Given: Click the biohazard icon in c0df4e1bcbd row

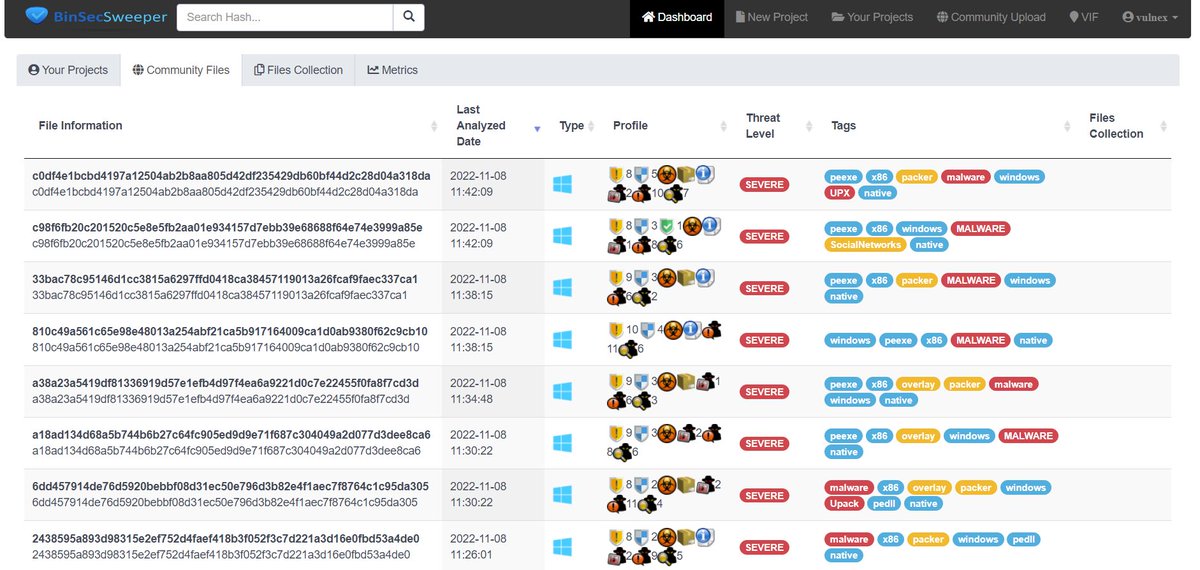Looking at the screenshot, I should coord(667,174).
